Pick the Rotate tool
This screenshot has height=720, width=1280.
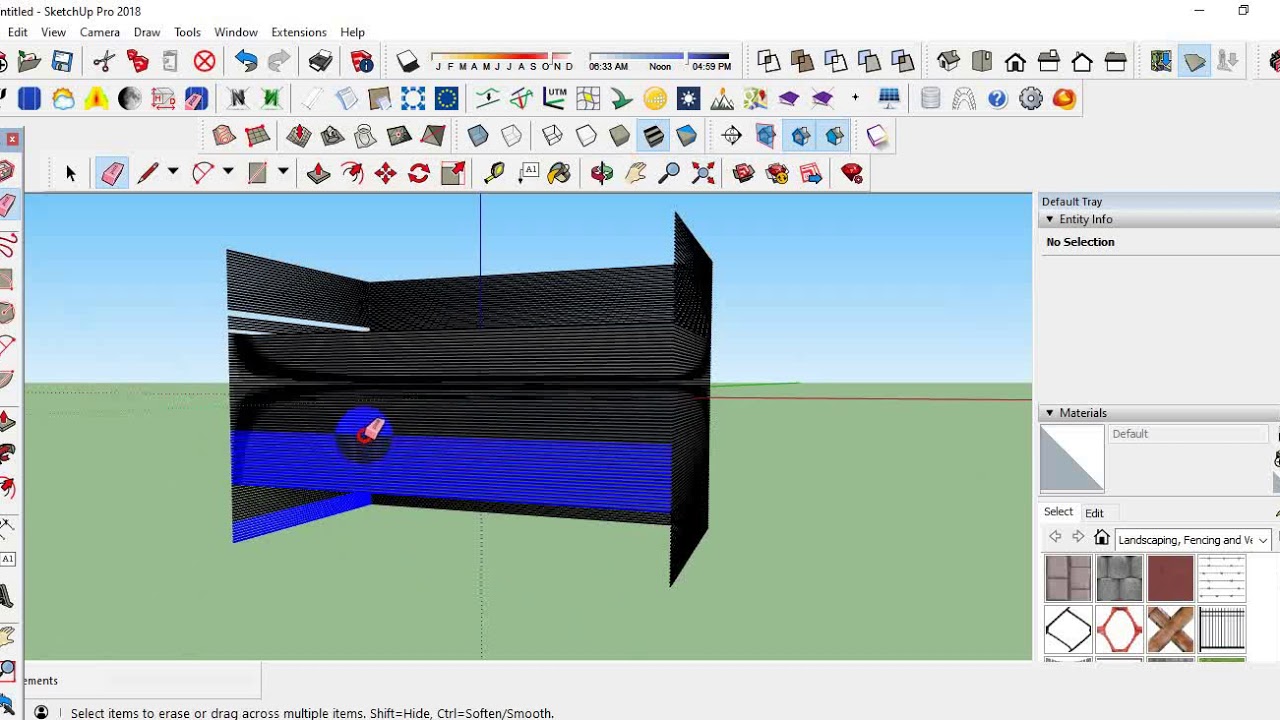(419, 173)
